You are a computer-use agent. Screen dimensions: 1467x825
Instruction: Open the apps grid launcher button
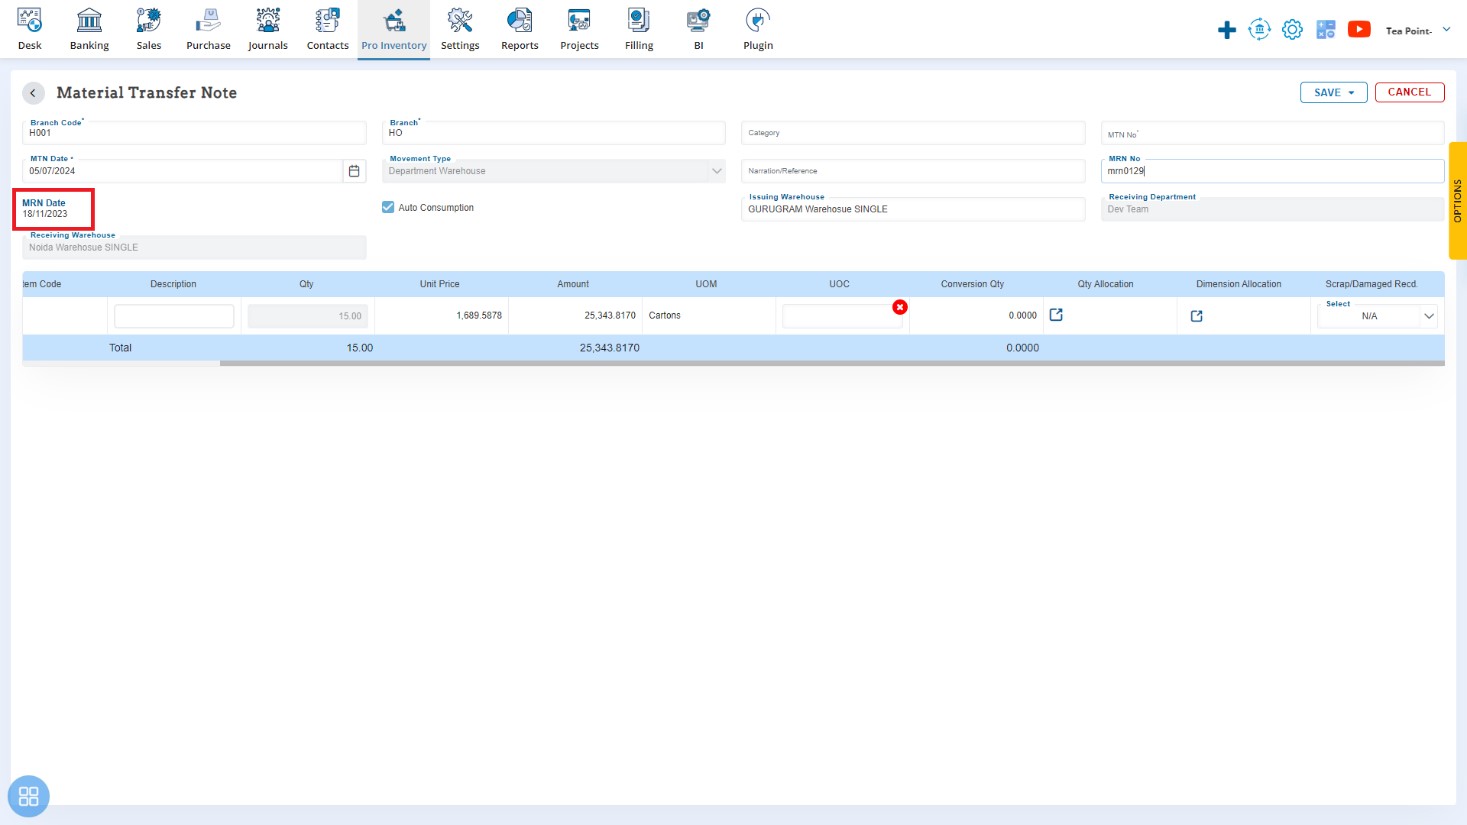(x=28, y=796)
